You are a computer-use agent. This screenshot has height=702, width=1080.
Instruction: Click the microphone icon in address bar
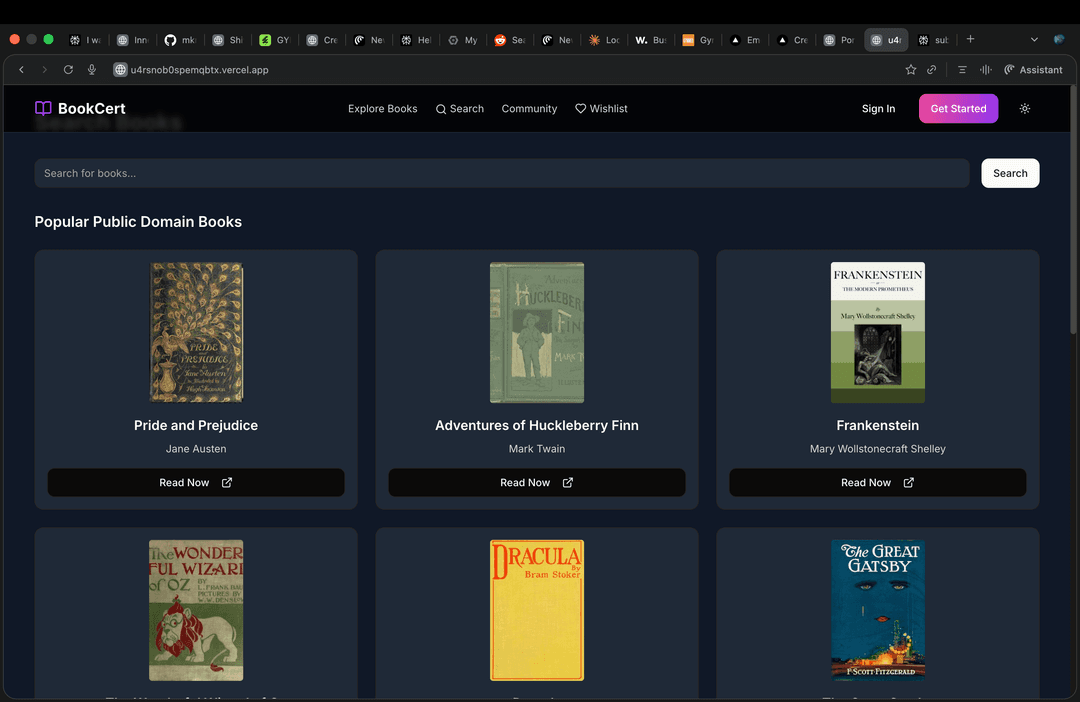[92, 70]
